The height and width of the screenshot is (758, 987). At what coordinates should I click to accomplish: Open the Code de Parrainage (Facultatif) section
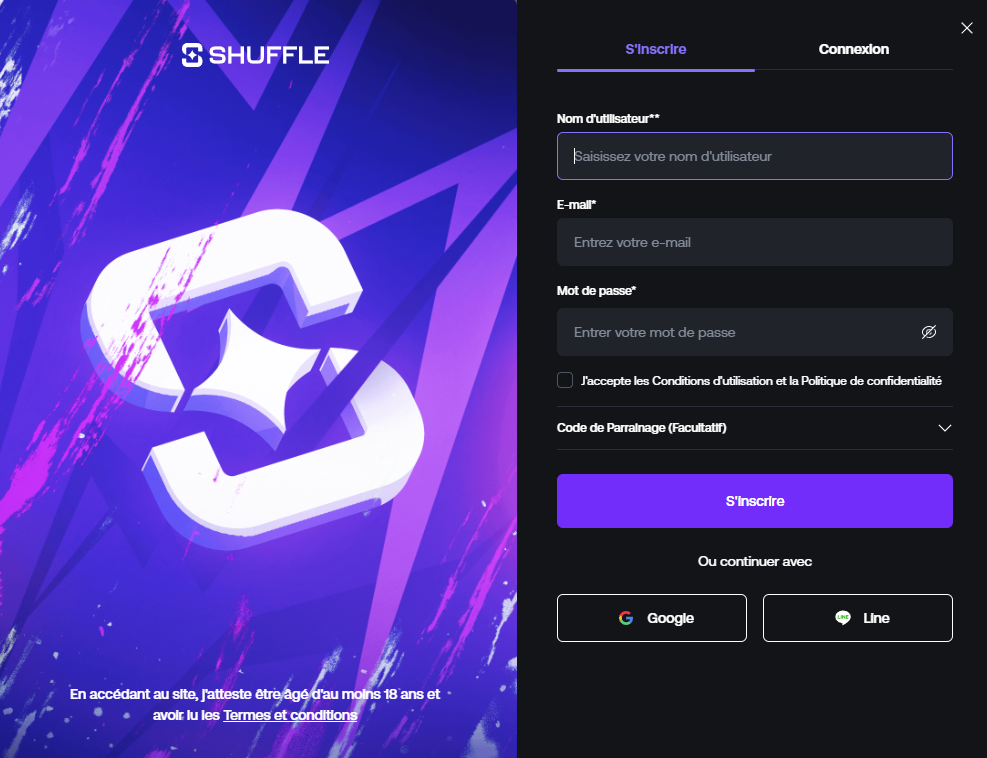(755, 428)
